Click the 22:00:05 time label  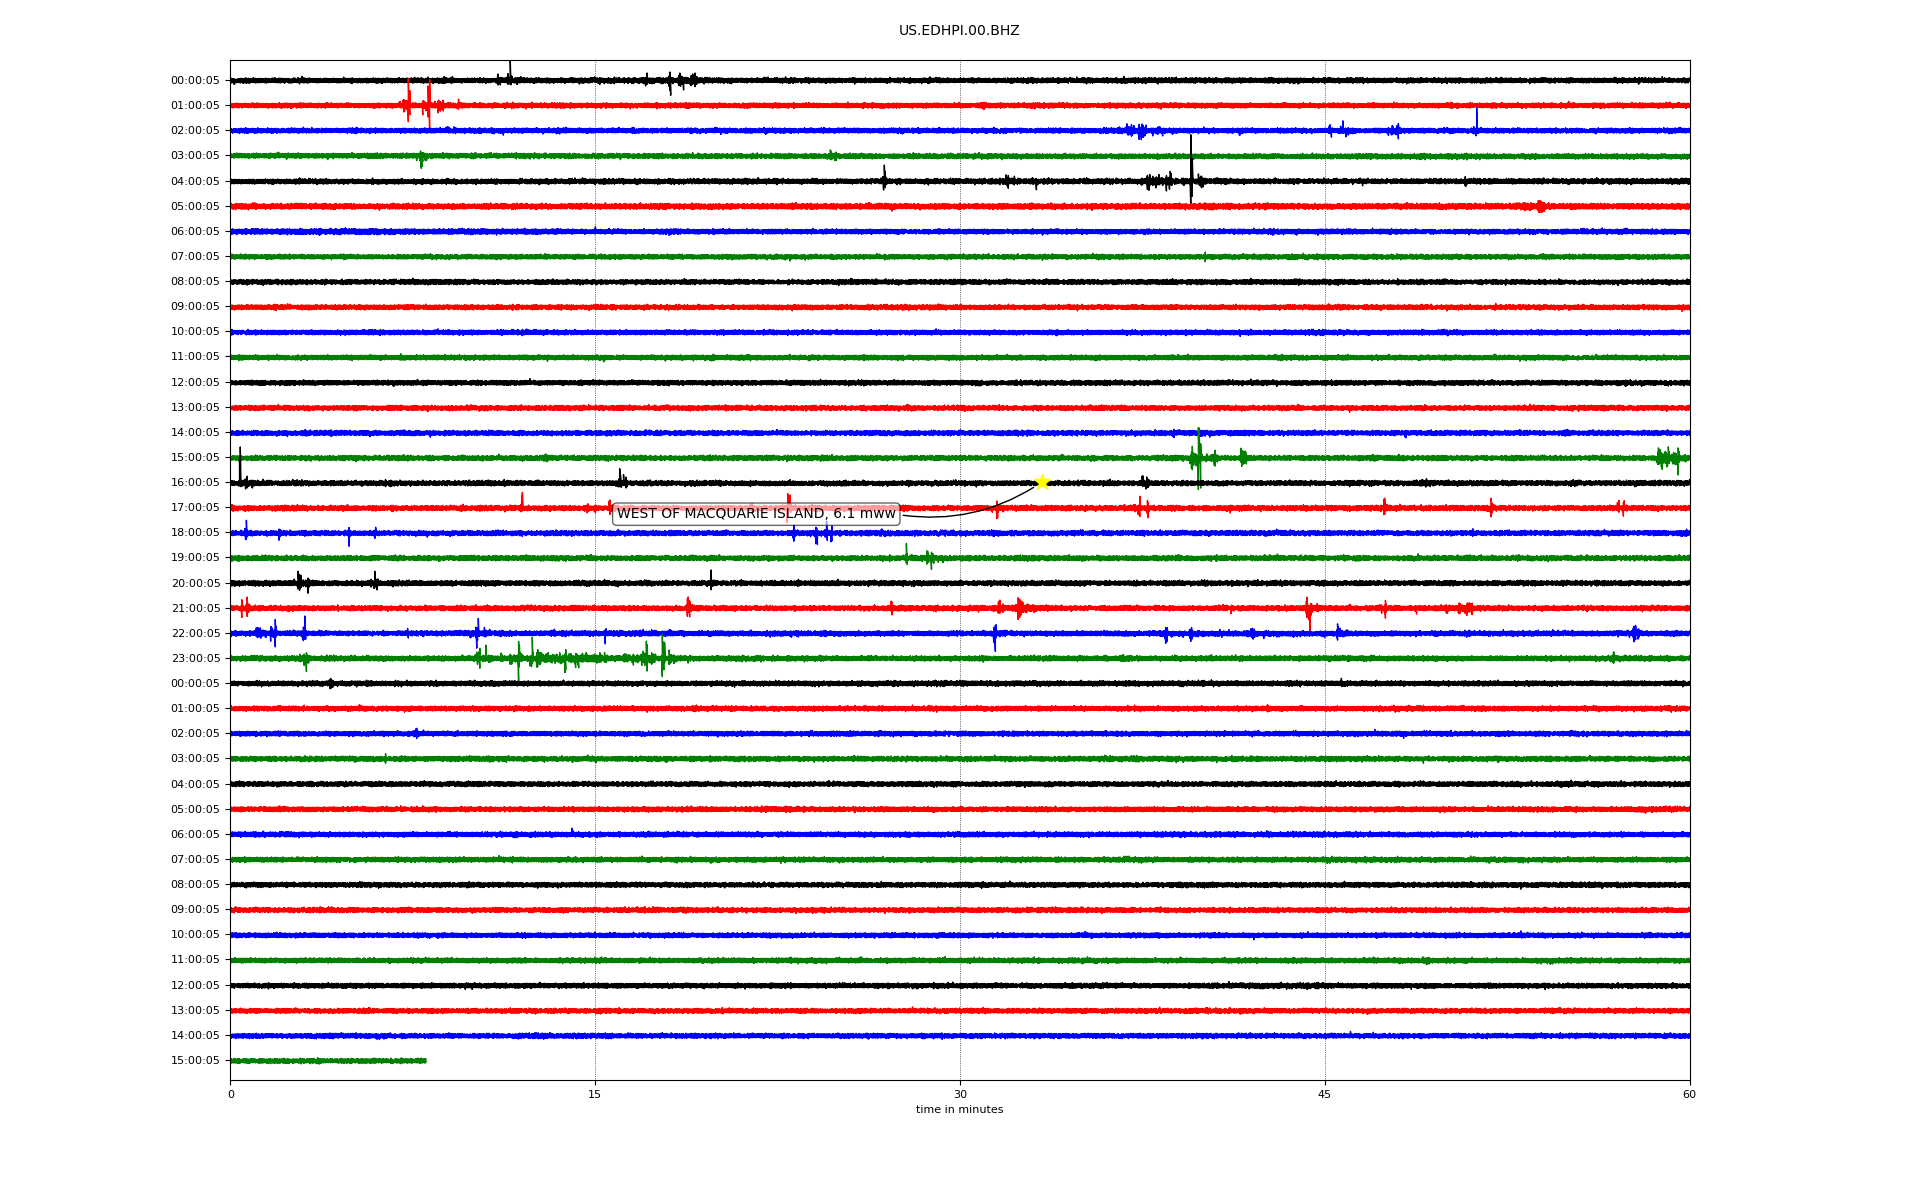pos(195,634)
